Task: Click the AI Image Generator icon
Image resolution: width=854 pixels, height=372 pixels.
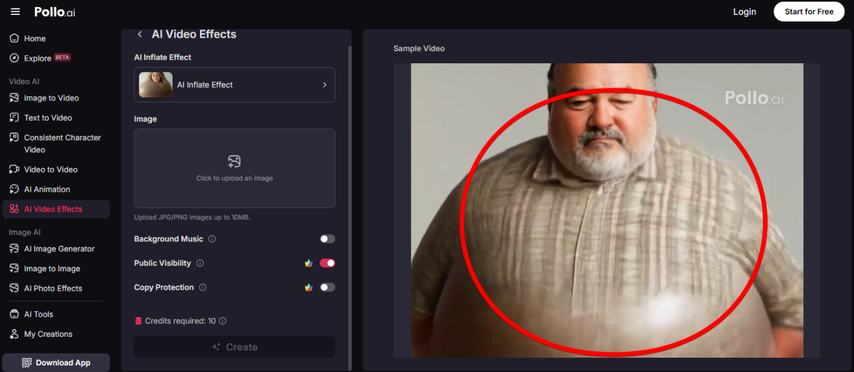Action: [x=14, y=249]
